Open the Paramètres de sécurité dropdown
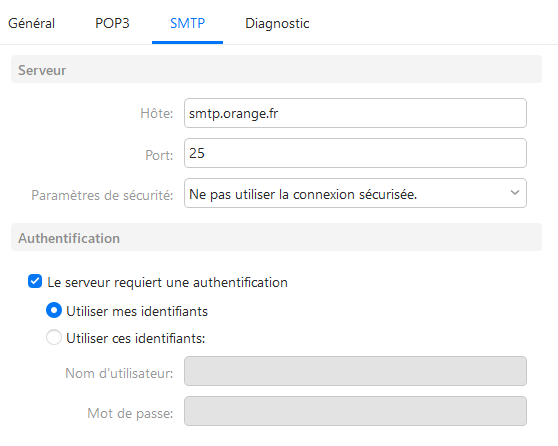558x446 pixels. coord(355,193)
